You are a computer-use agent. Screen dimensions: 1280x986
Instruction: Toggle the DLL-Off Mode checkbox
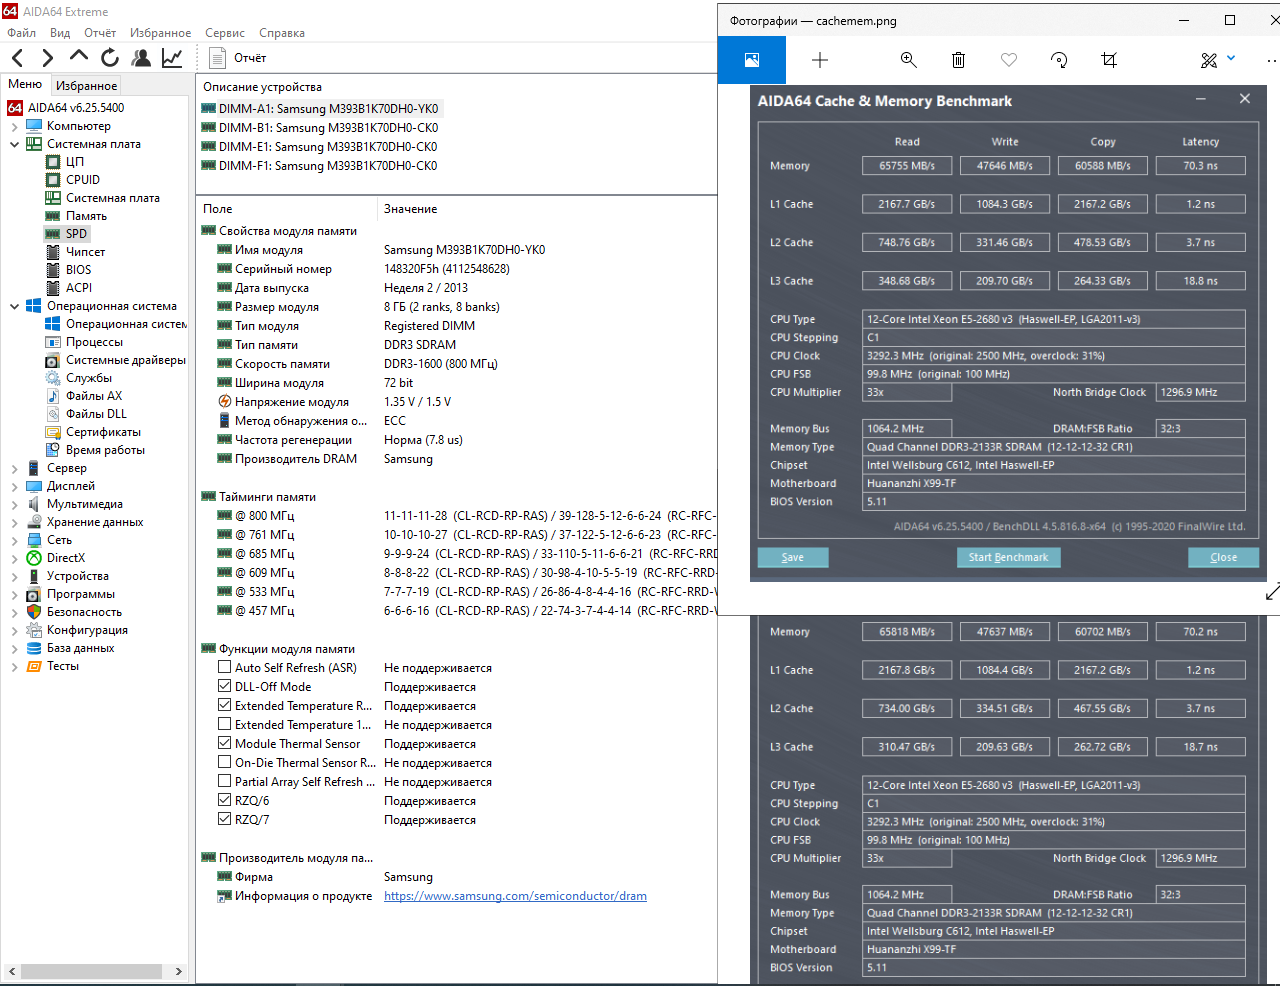pyautogui.click(x=225, y=686)
